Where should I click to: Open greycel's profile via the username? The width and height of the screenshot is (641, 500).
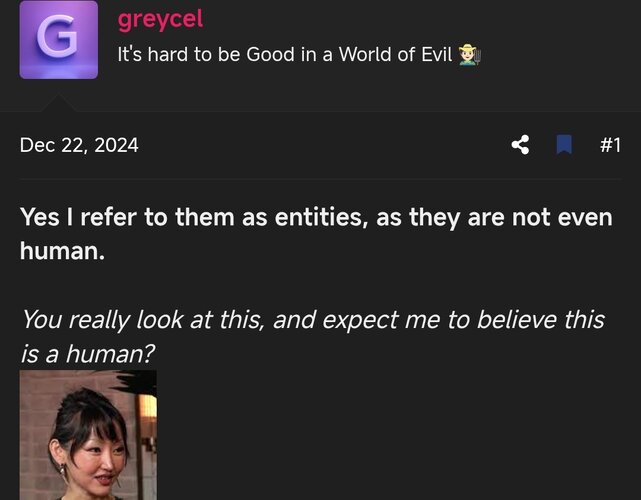tap(160, 19)
